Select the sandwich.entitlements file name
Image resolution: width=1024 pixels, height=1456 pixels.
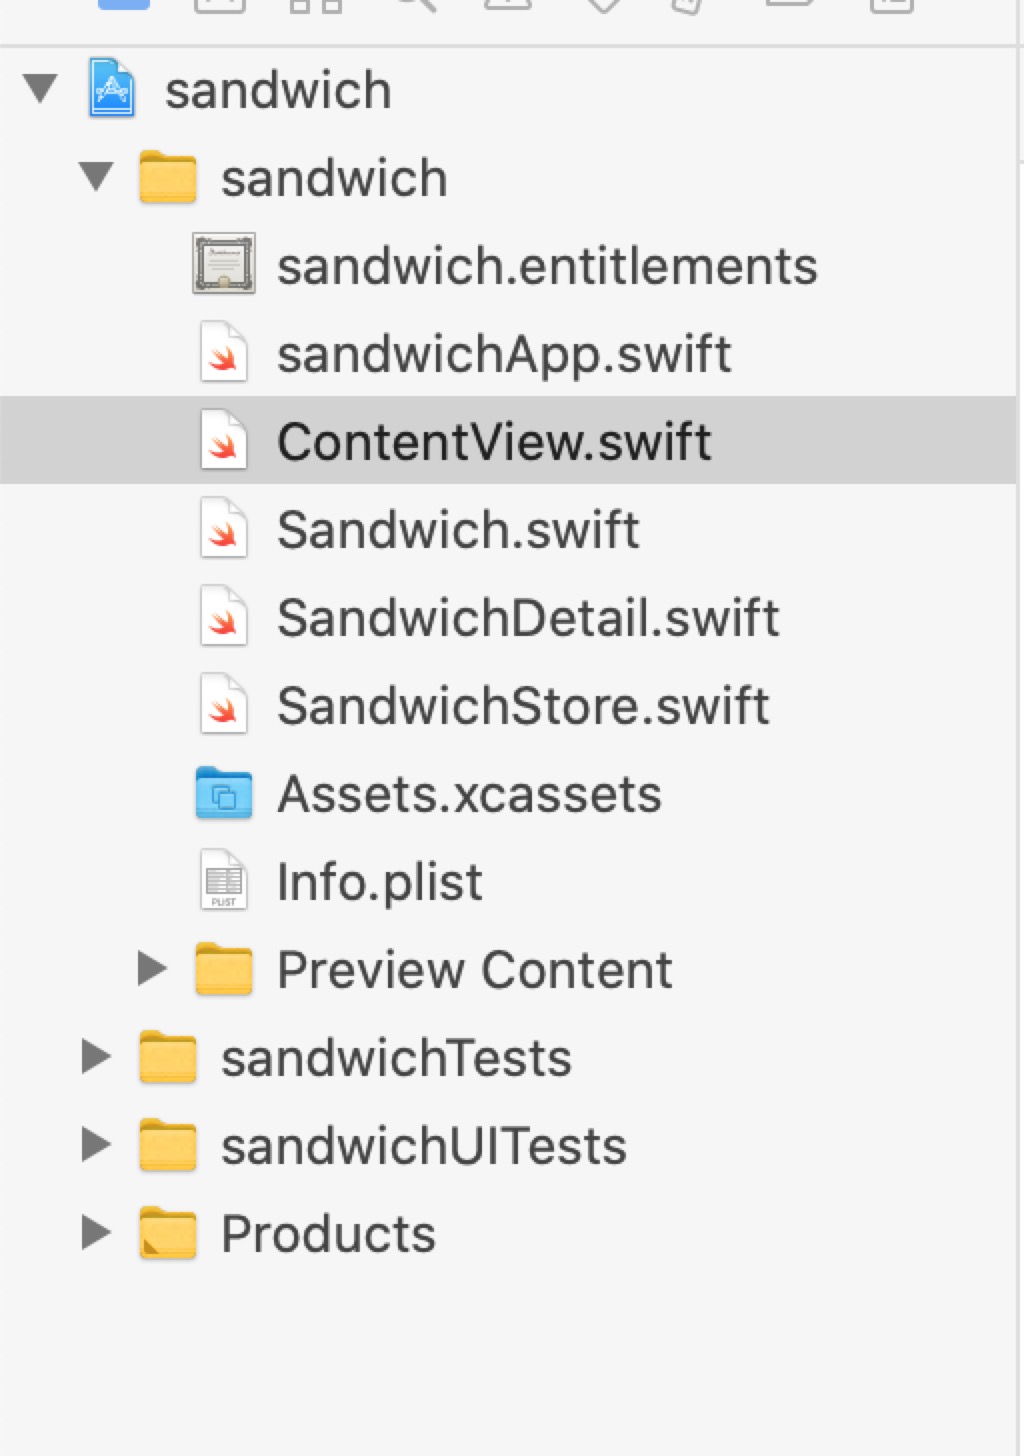(x=547, y=266)
